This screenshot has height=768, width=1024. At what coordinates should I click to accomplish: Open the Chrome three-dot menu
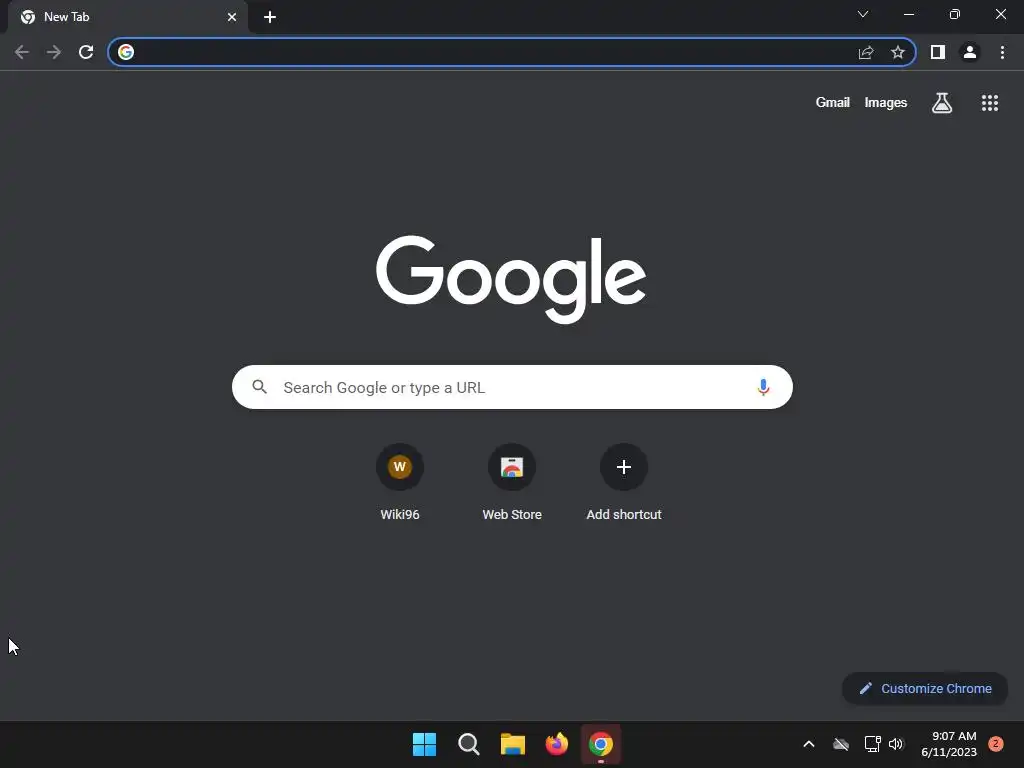[x=1002, y=52]
